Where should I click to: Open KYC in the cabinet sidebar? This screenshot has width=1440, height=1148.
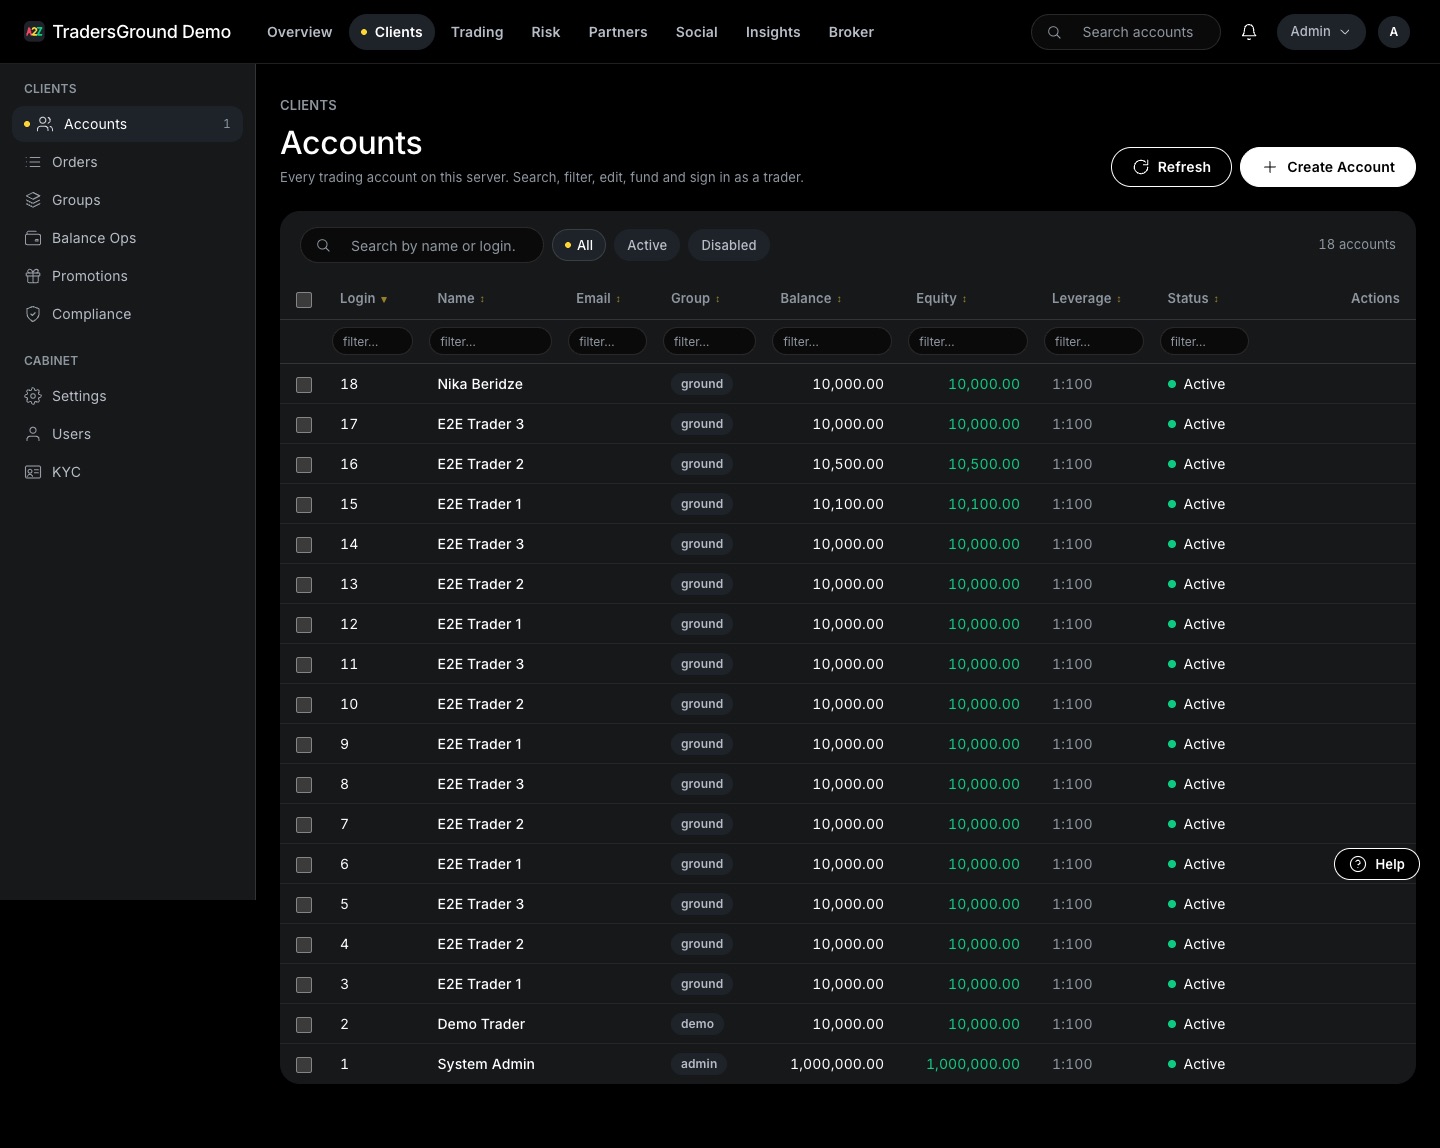128,472
